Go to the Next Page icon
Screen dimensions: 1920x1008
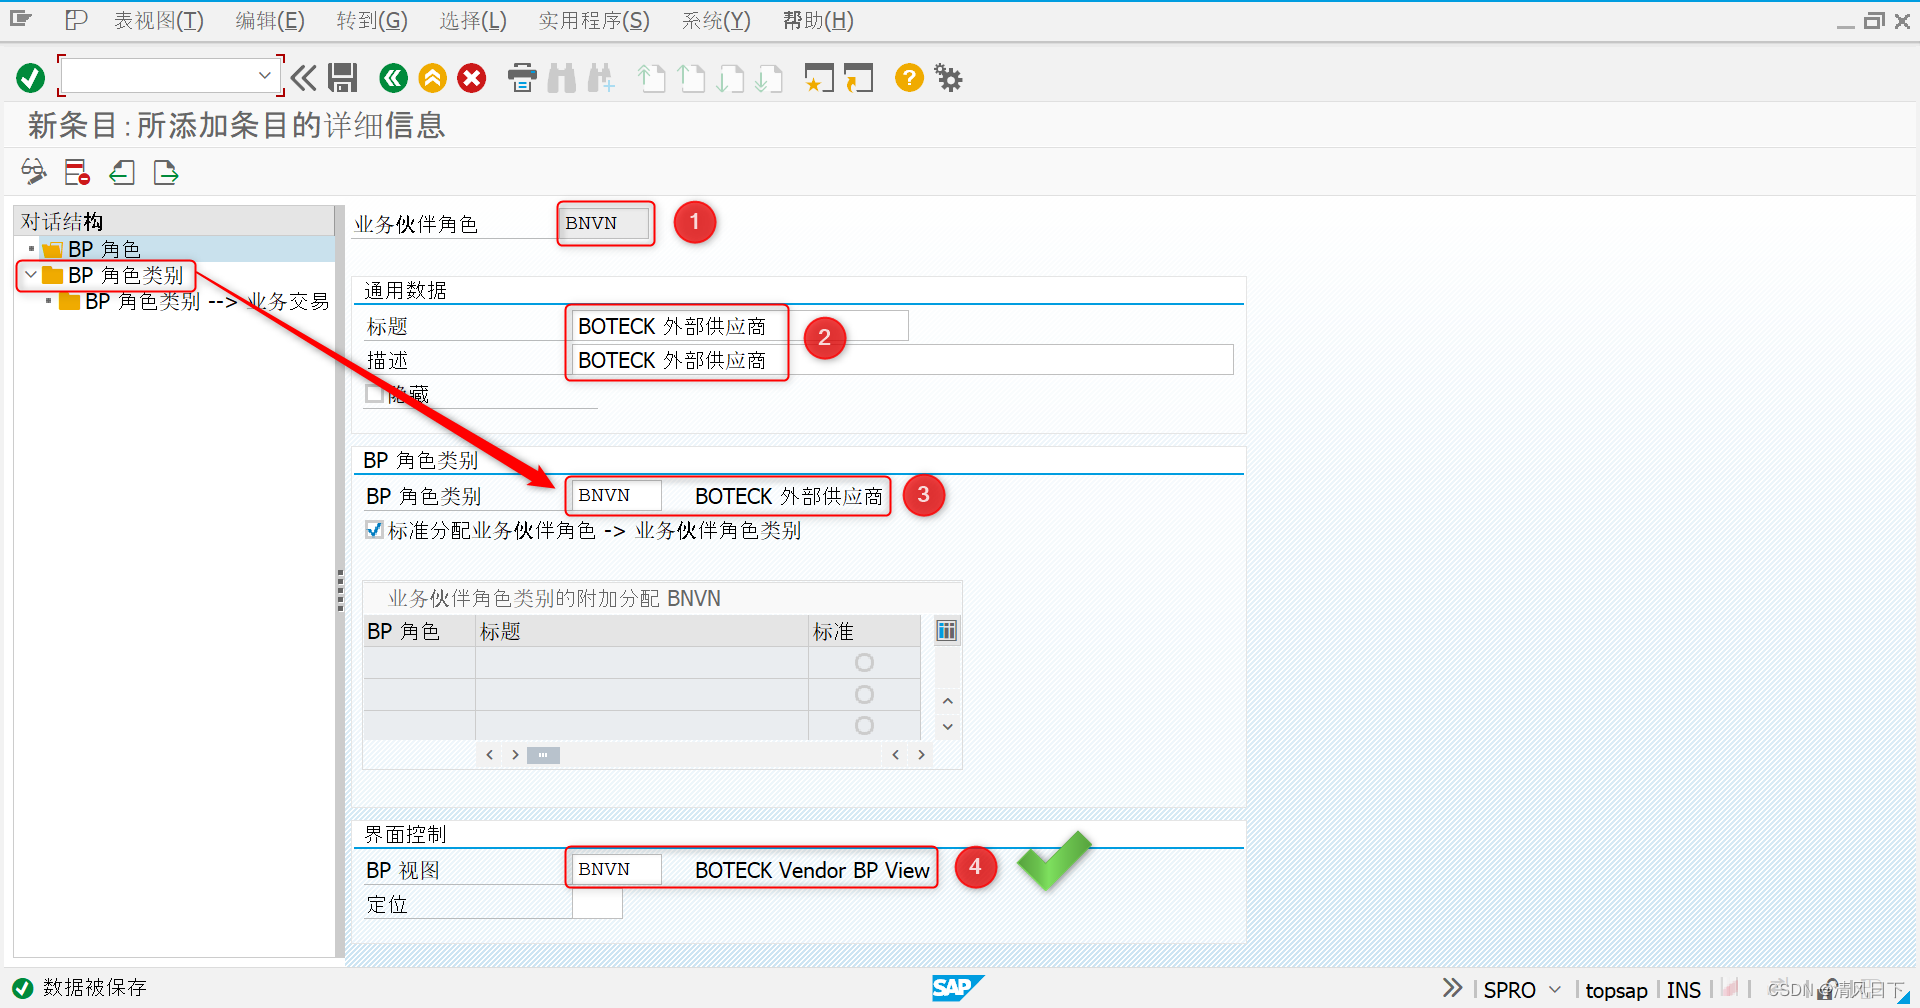(x=730, y=77)
